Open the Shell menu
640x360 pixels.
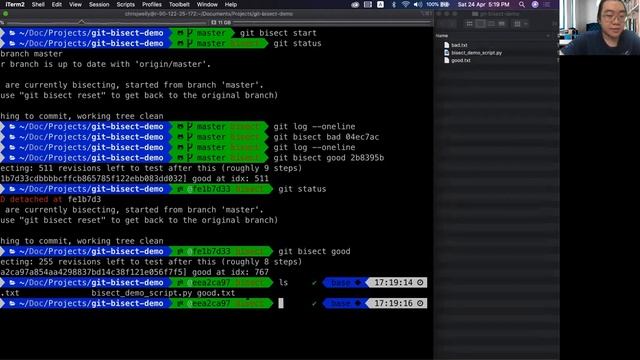click(x=38, y=4)
